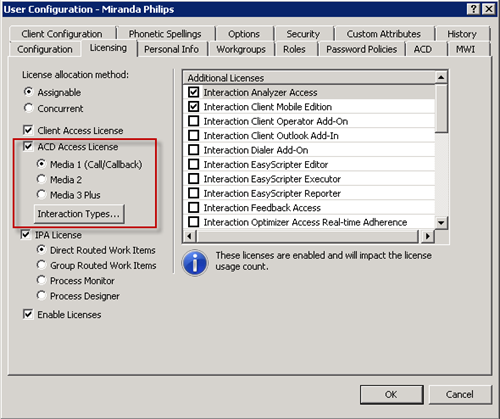Screen dimensions: 500x419
Task: Switch to the Phonetic Spellings tab
Action: (165, 34)
